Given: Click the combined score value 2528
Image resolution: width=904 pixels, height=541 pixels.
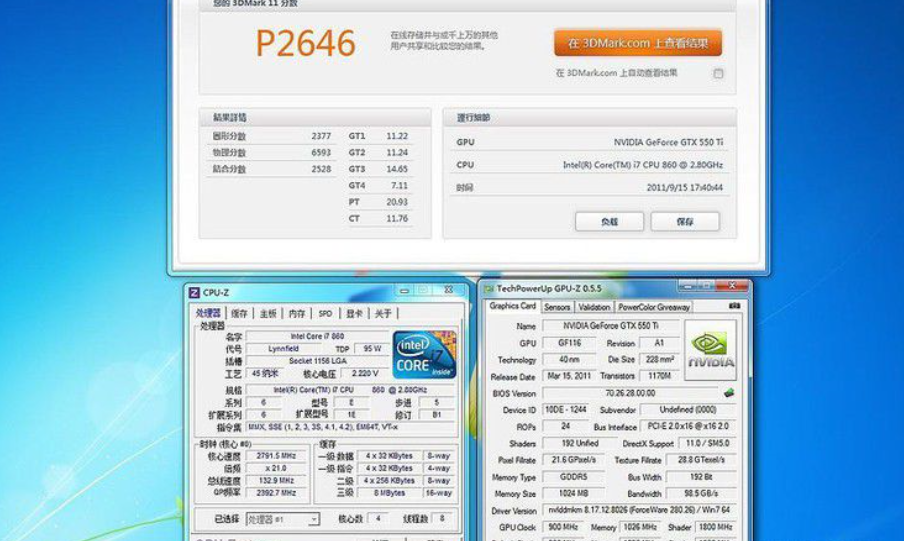Looking at the screenshot, I should click(x=321, y=169).
